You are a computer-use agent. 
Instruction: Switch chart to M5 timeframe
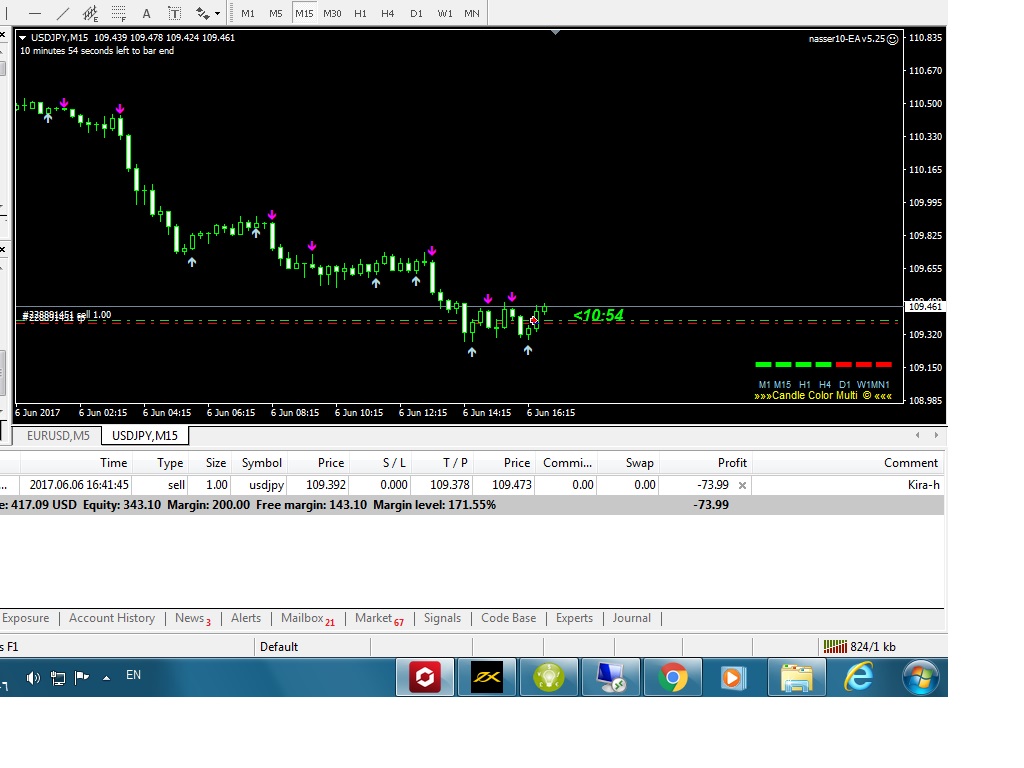[276, 13]
